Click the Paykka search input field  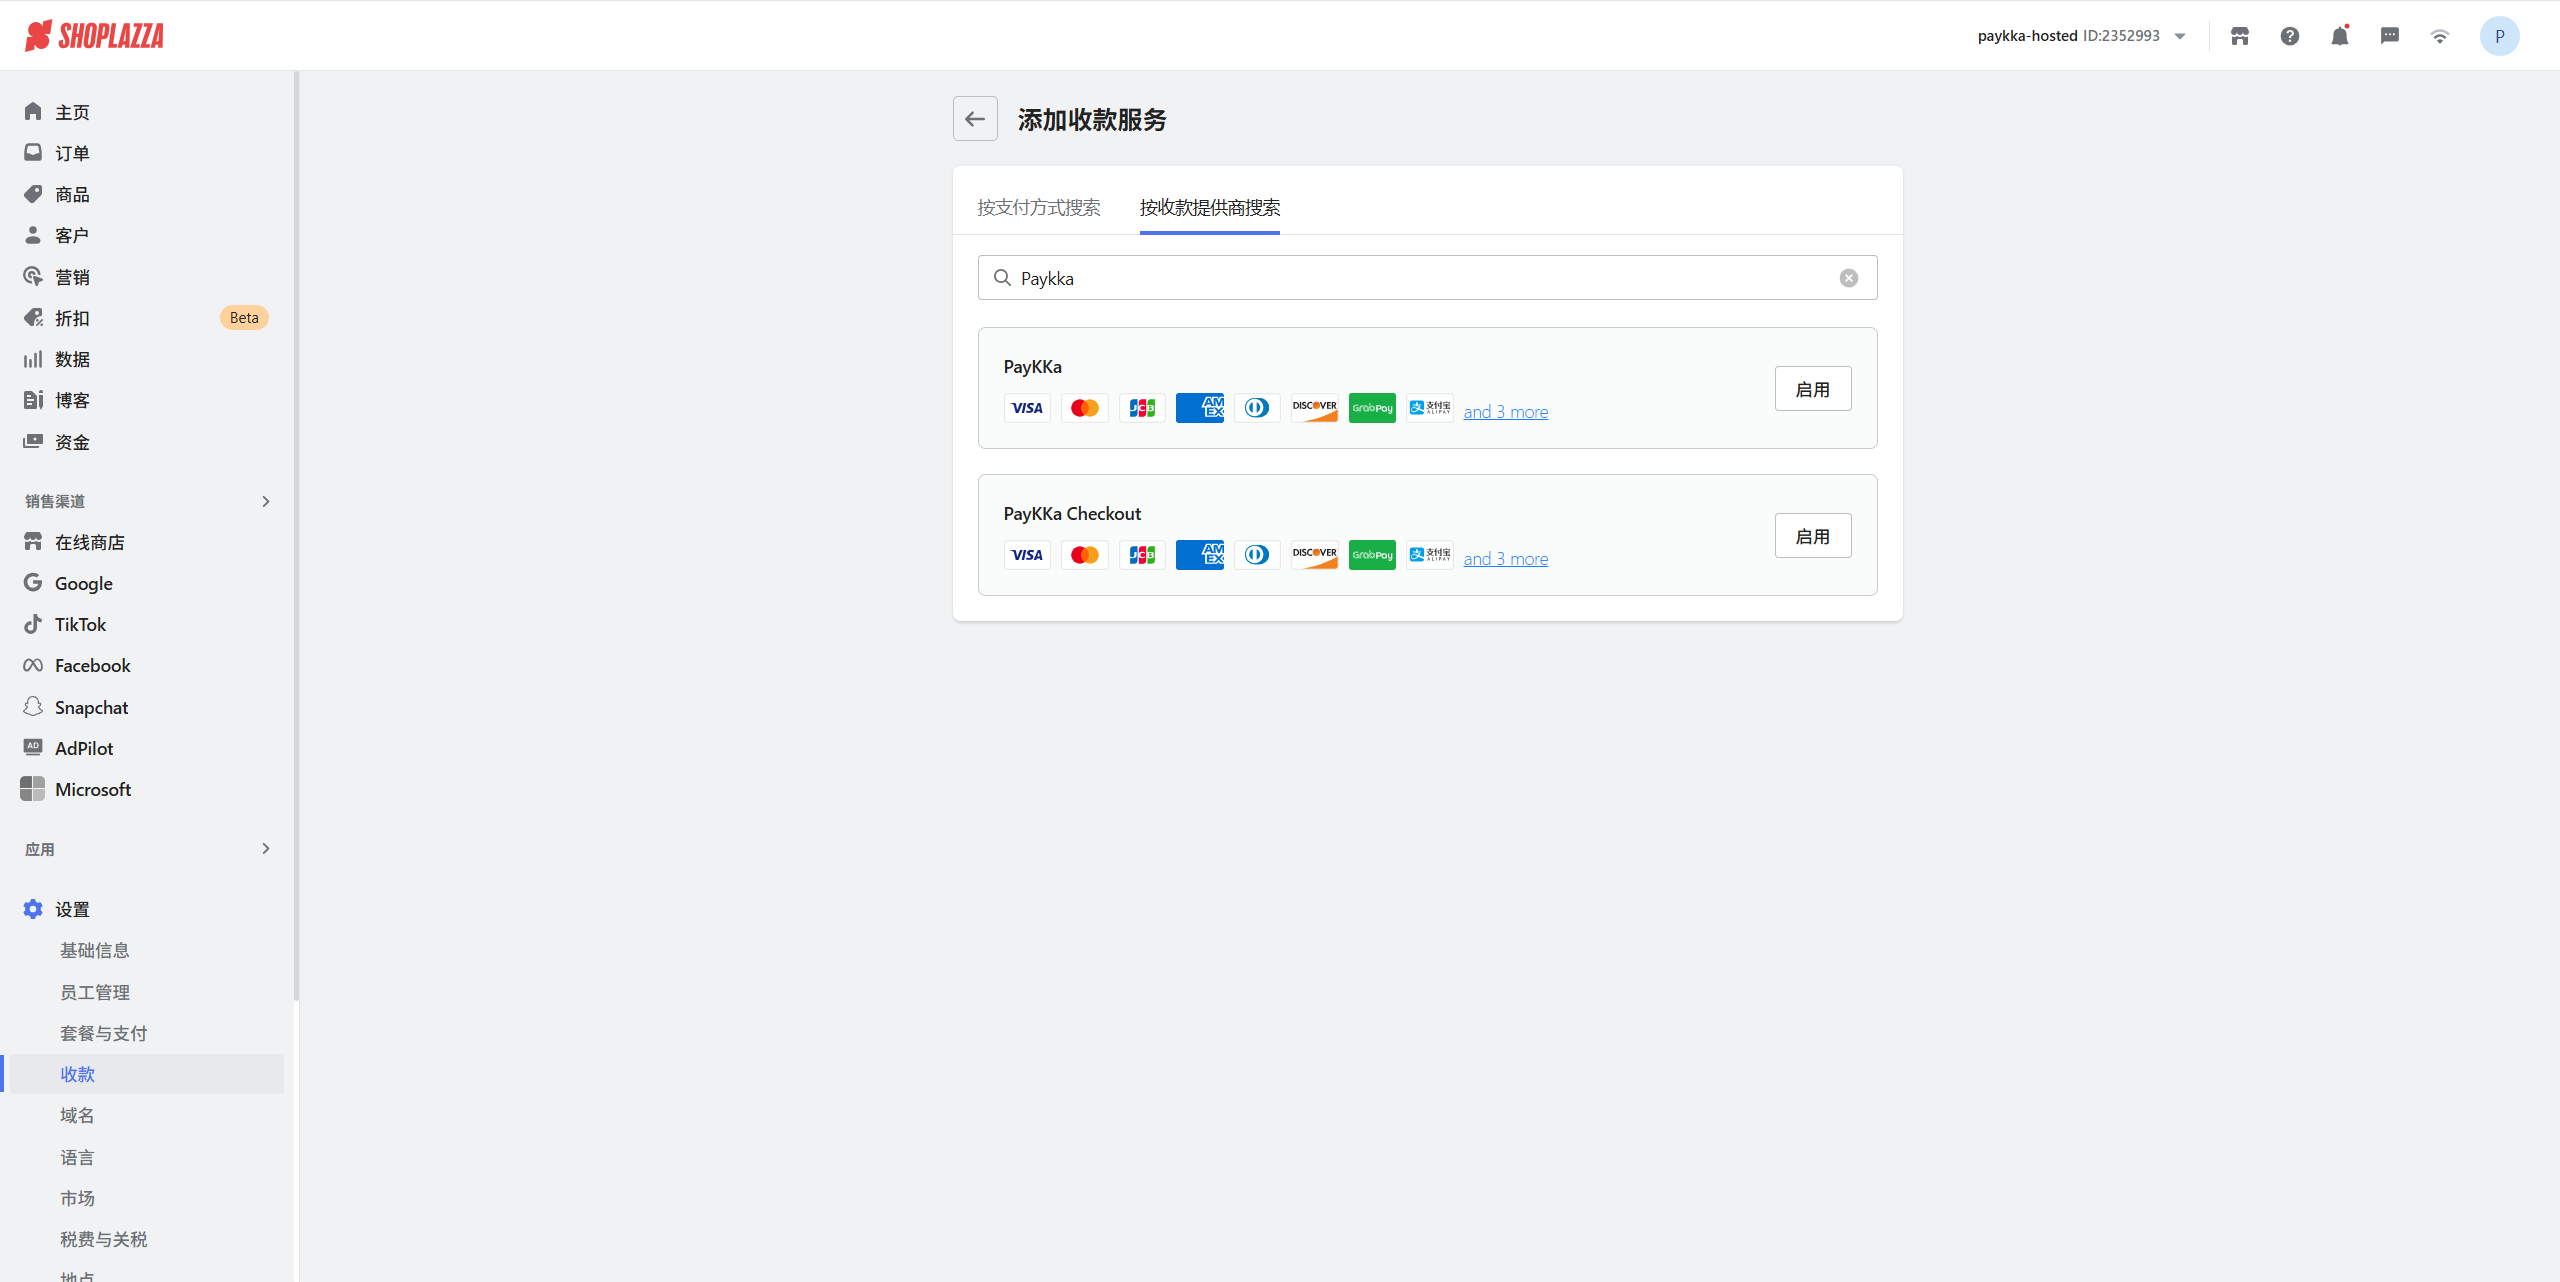1420,278
